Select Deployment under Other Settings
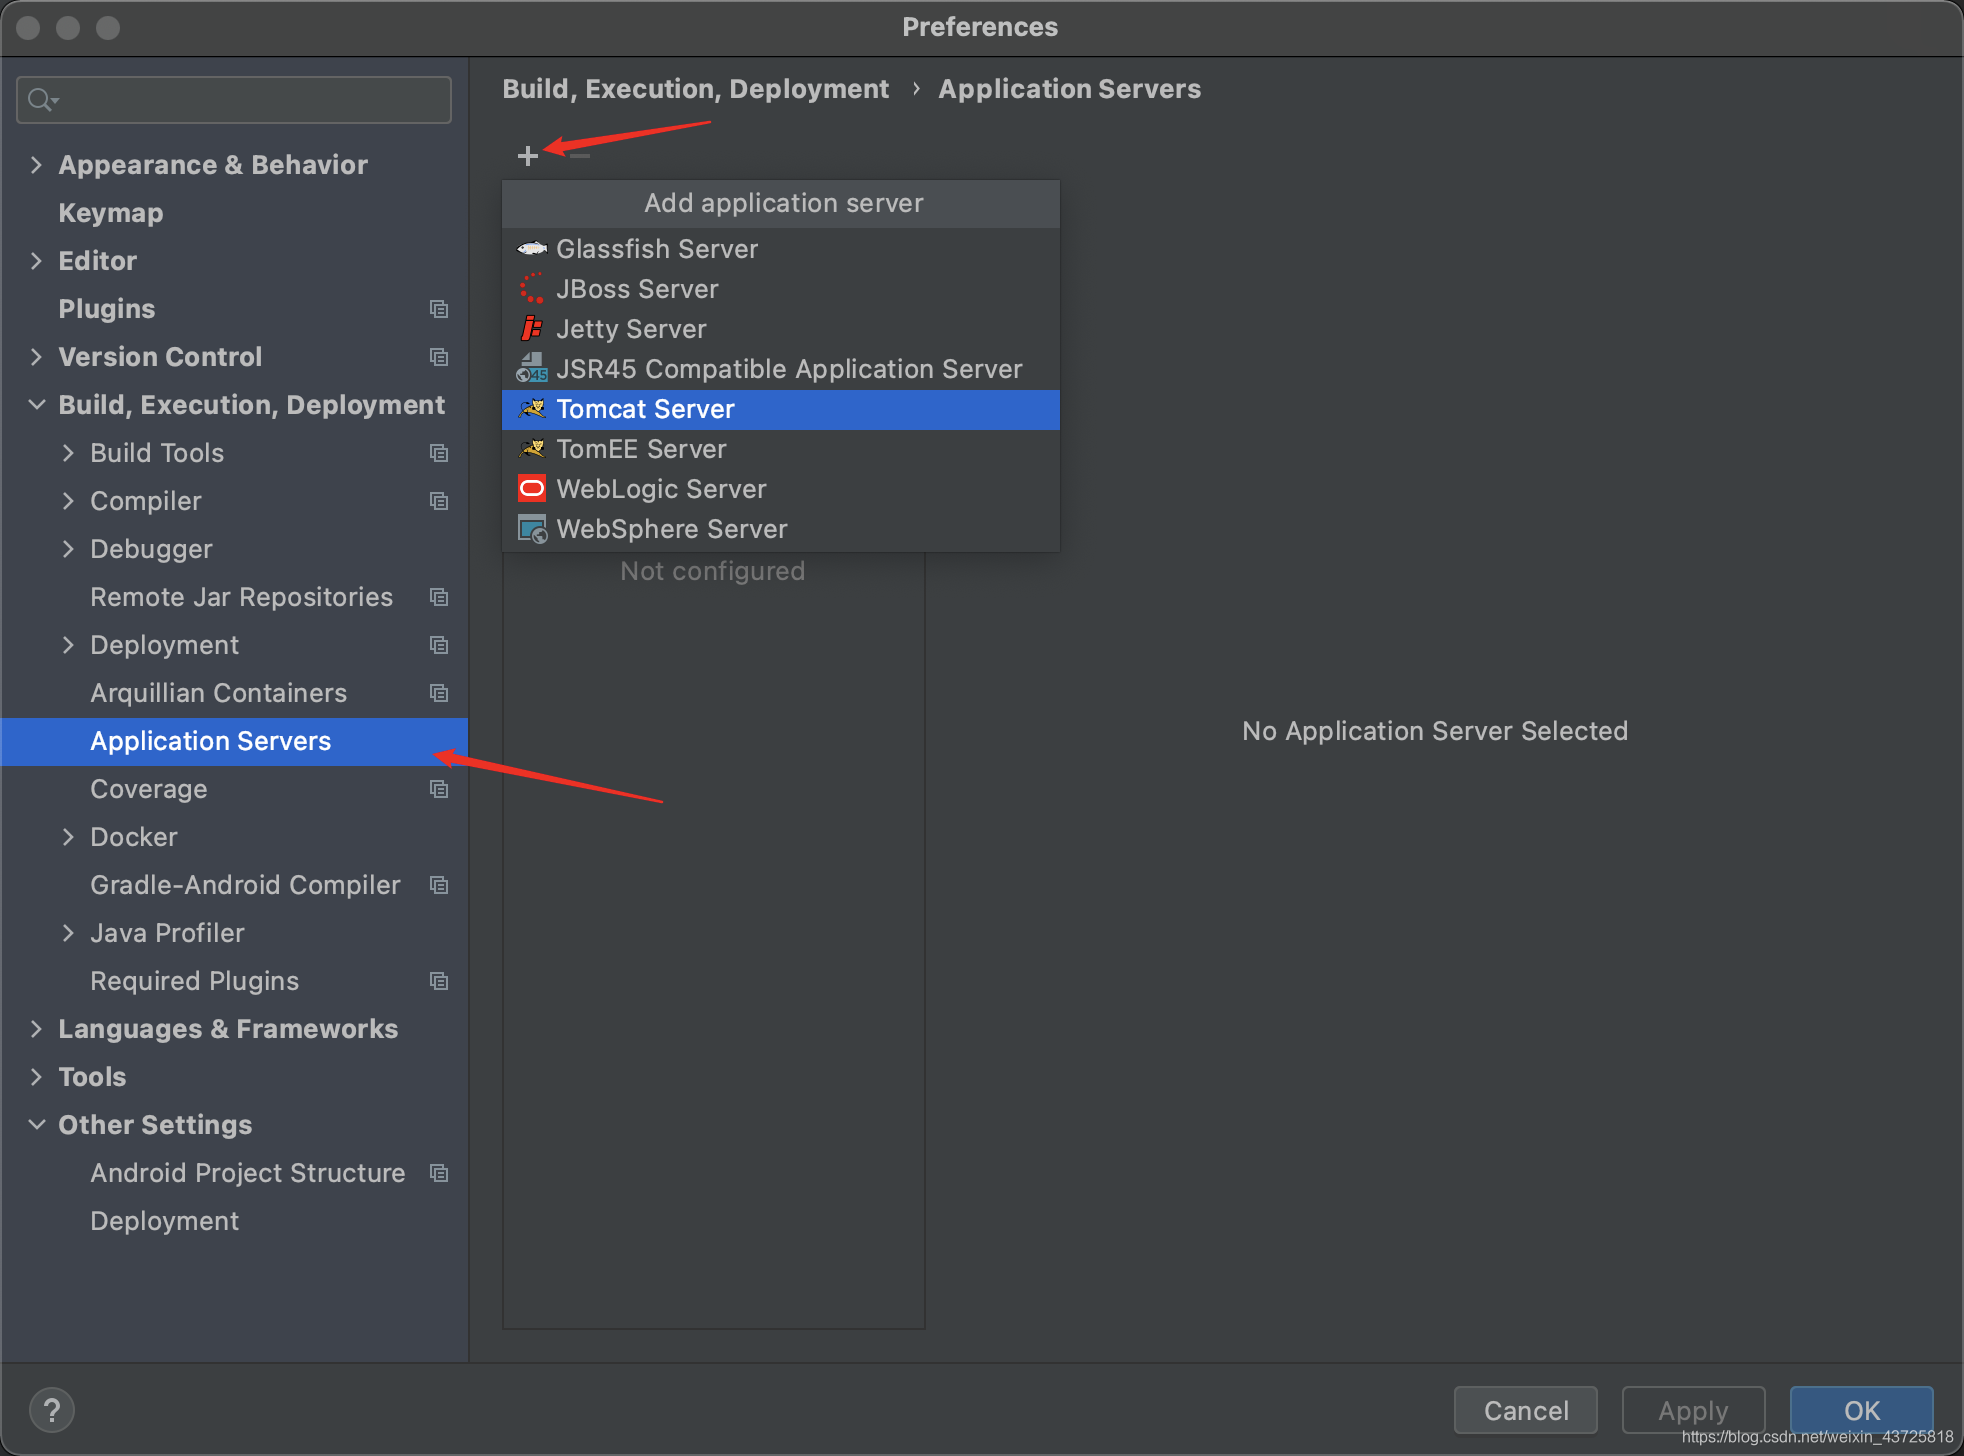 [x=234, y=1221]
